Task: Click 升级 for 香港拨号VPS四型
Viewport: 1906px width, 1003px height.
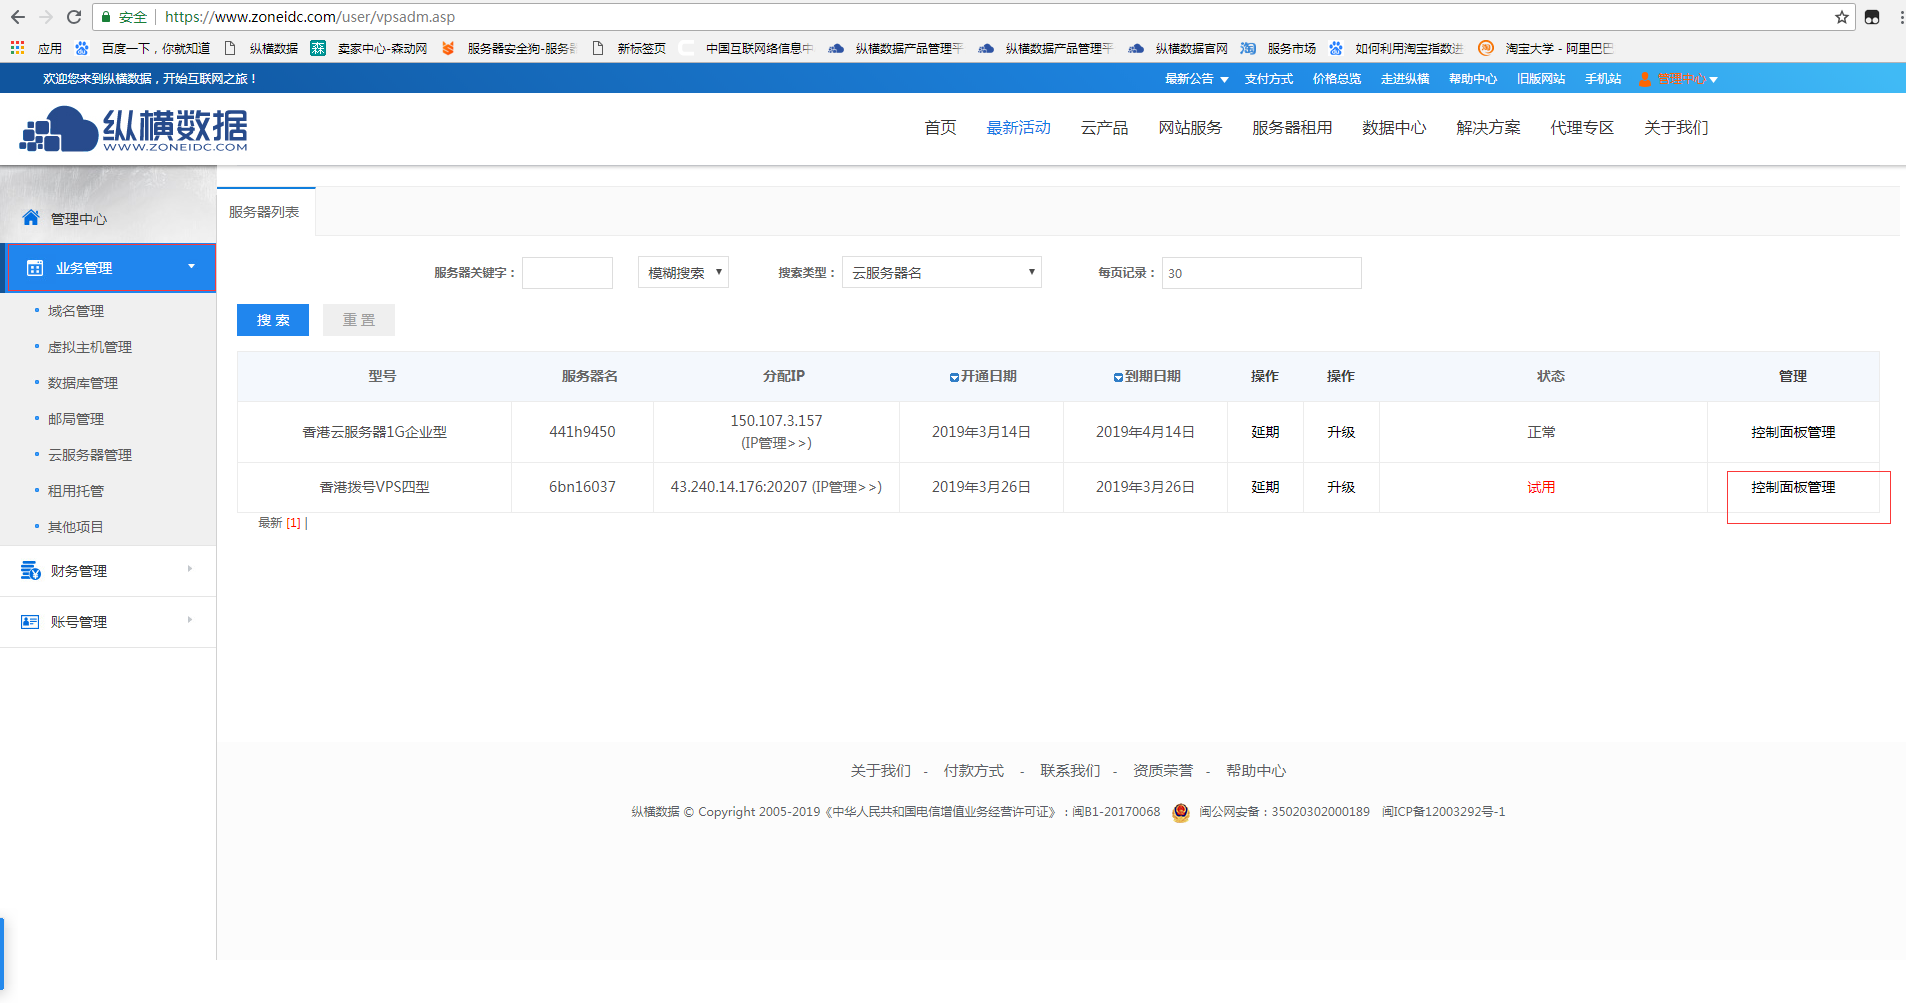Action: click(x=1341, y=487)
